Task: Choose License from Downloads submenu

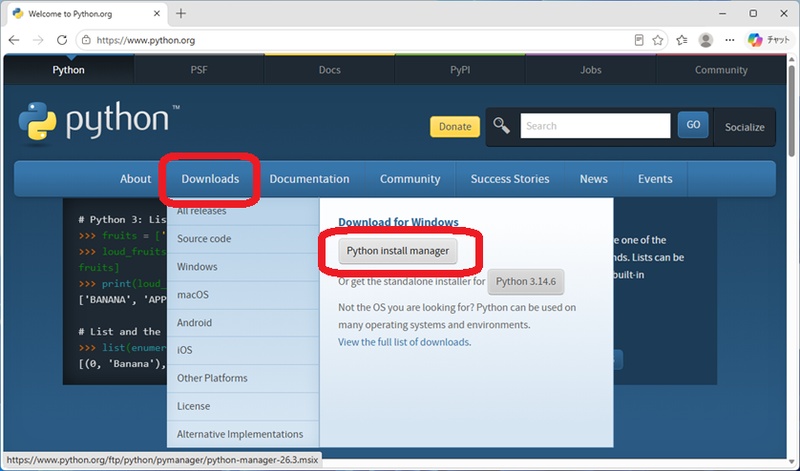Action: 243,406
